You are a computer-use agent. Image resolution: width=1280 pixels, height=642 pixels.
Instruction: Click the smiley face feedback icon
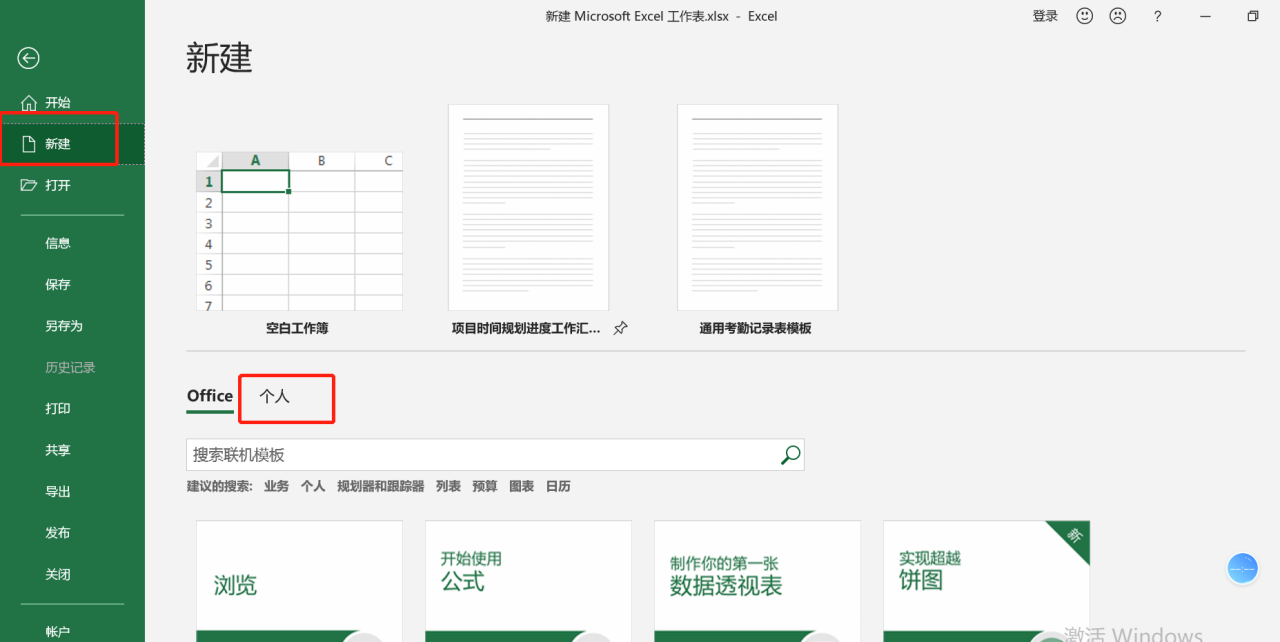(x=1085, y=16)
